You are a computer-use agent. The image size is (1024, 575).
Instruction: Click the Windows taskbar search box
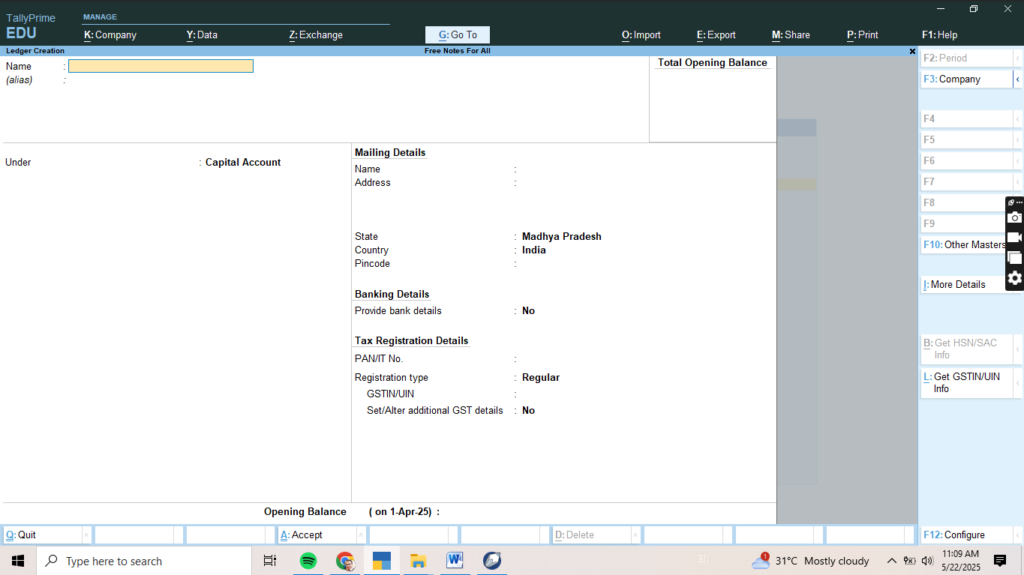144,561
